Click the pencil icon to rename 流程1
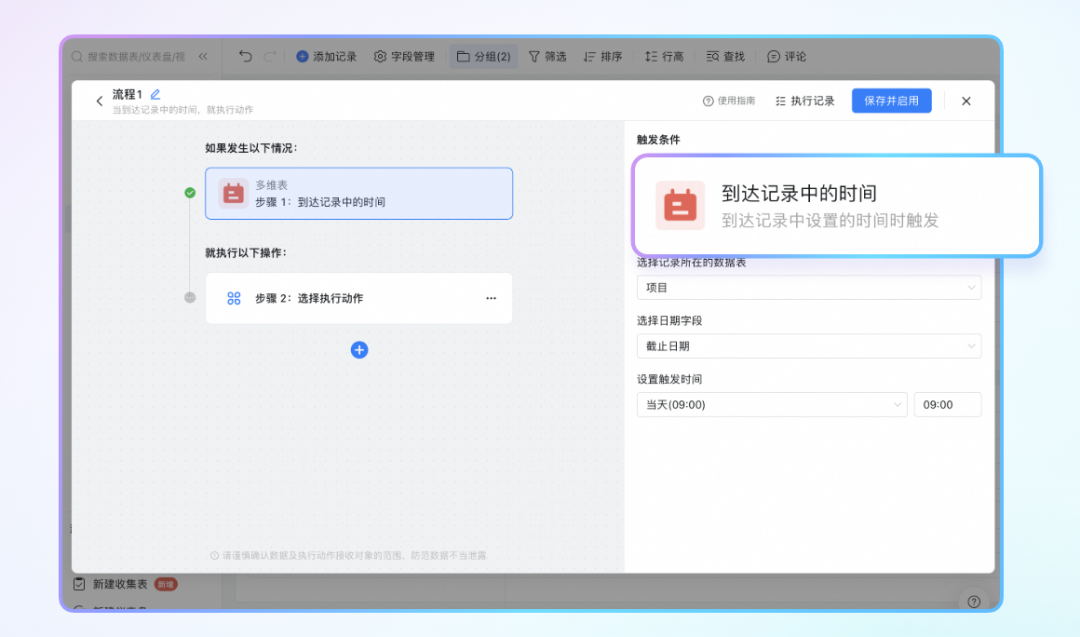This screenshot has width=1080, height=637. point(155,94)
